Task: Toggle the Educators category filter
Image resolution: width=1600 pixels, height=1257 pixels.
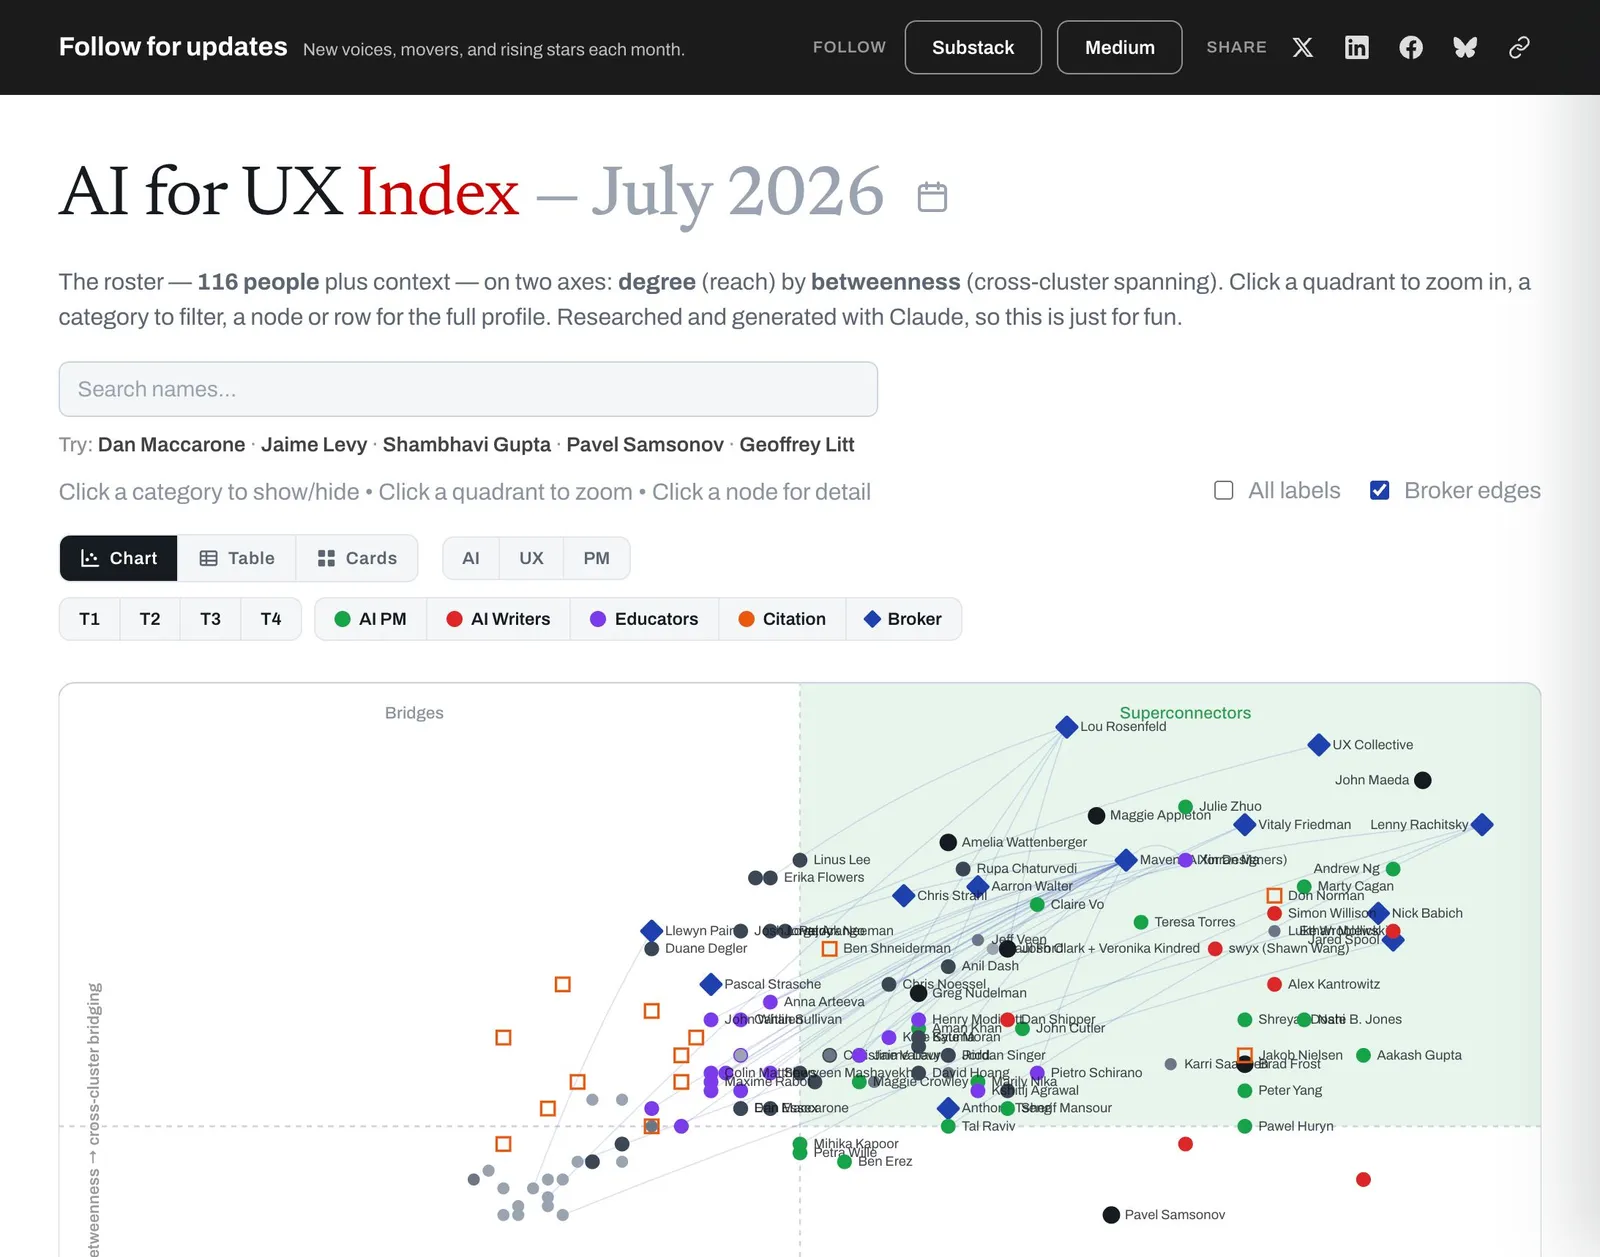Action: [x=644, y=619]
